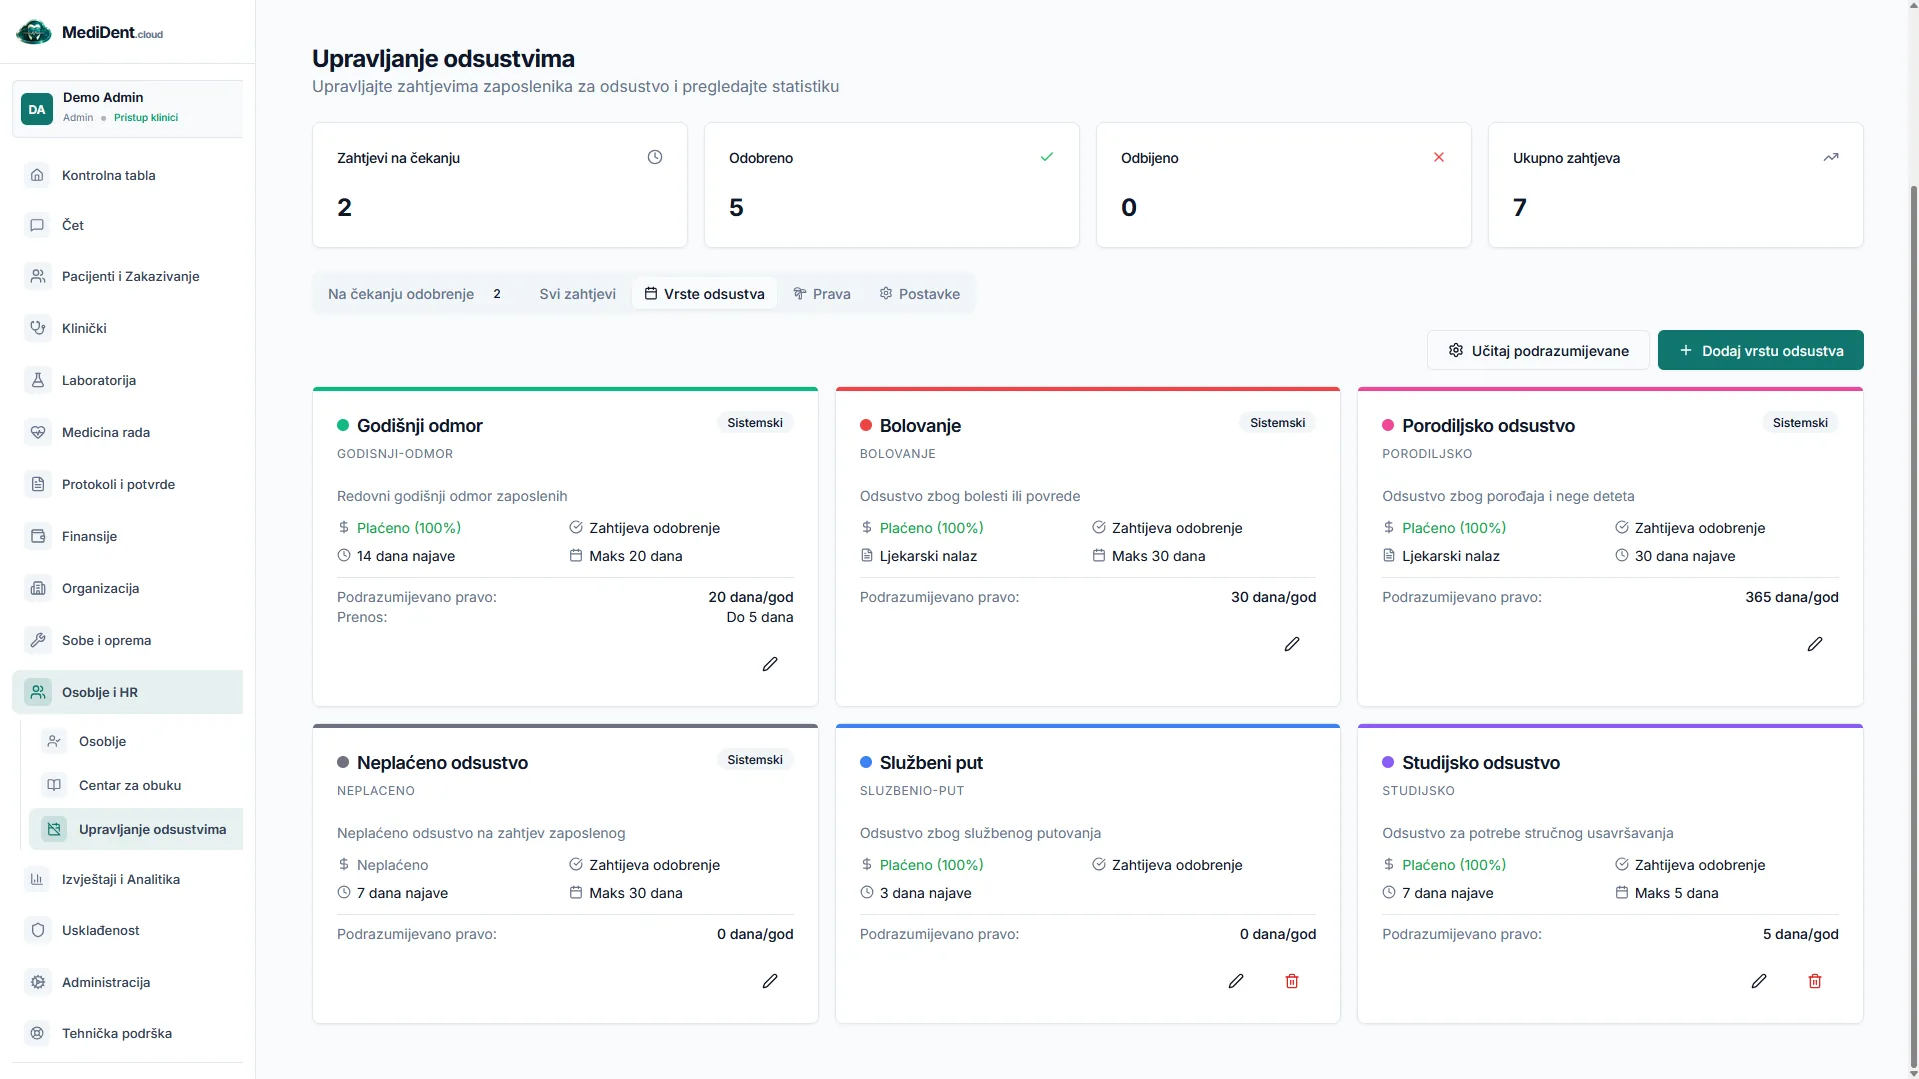Open the Postavke tab
1919x1079 pixels.
point(919,294)
